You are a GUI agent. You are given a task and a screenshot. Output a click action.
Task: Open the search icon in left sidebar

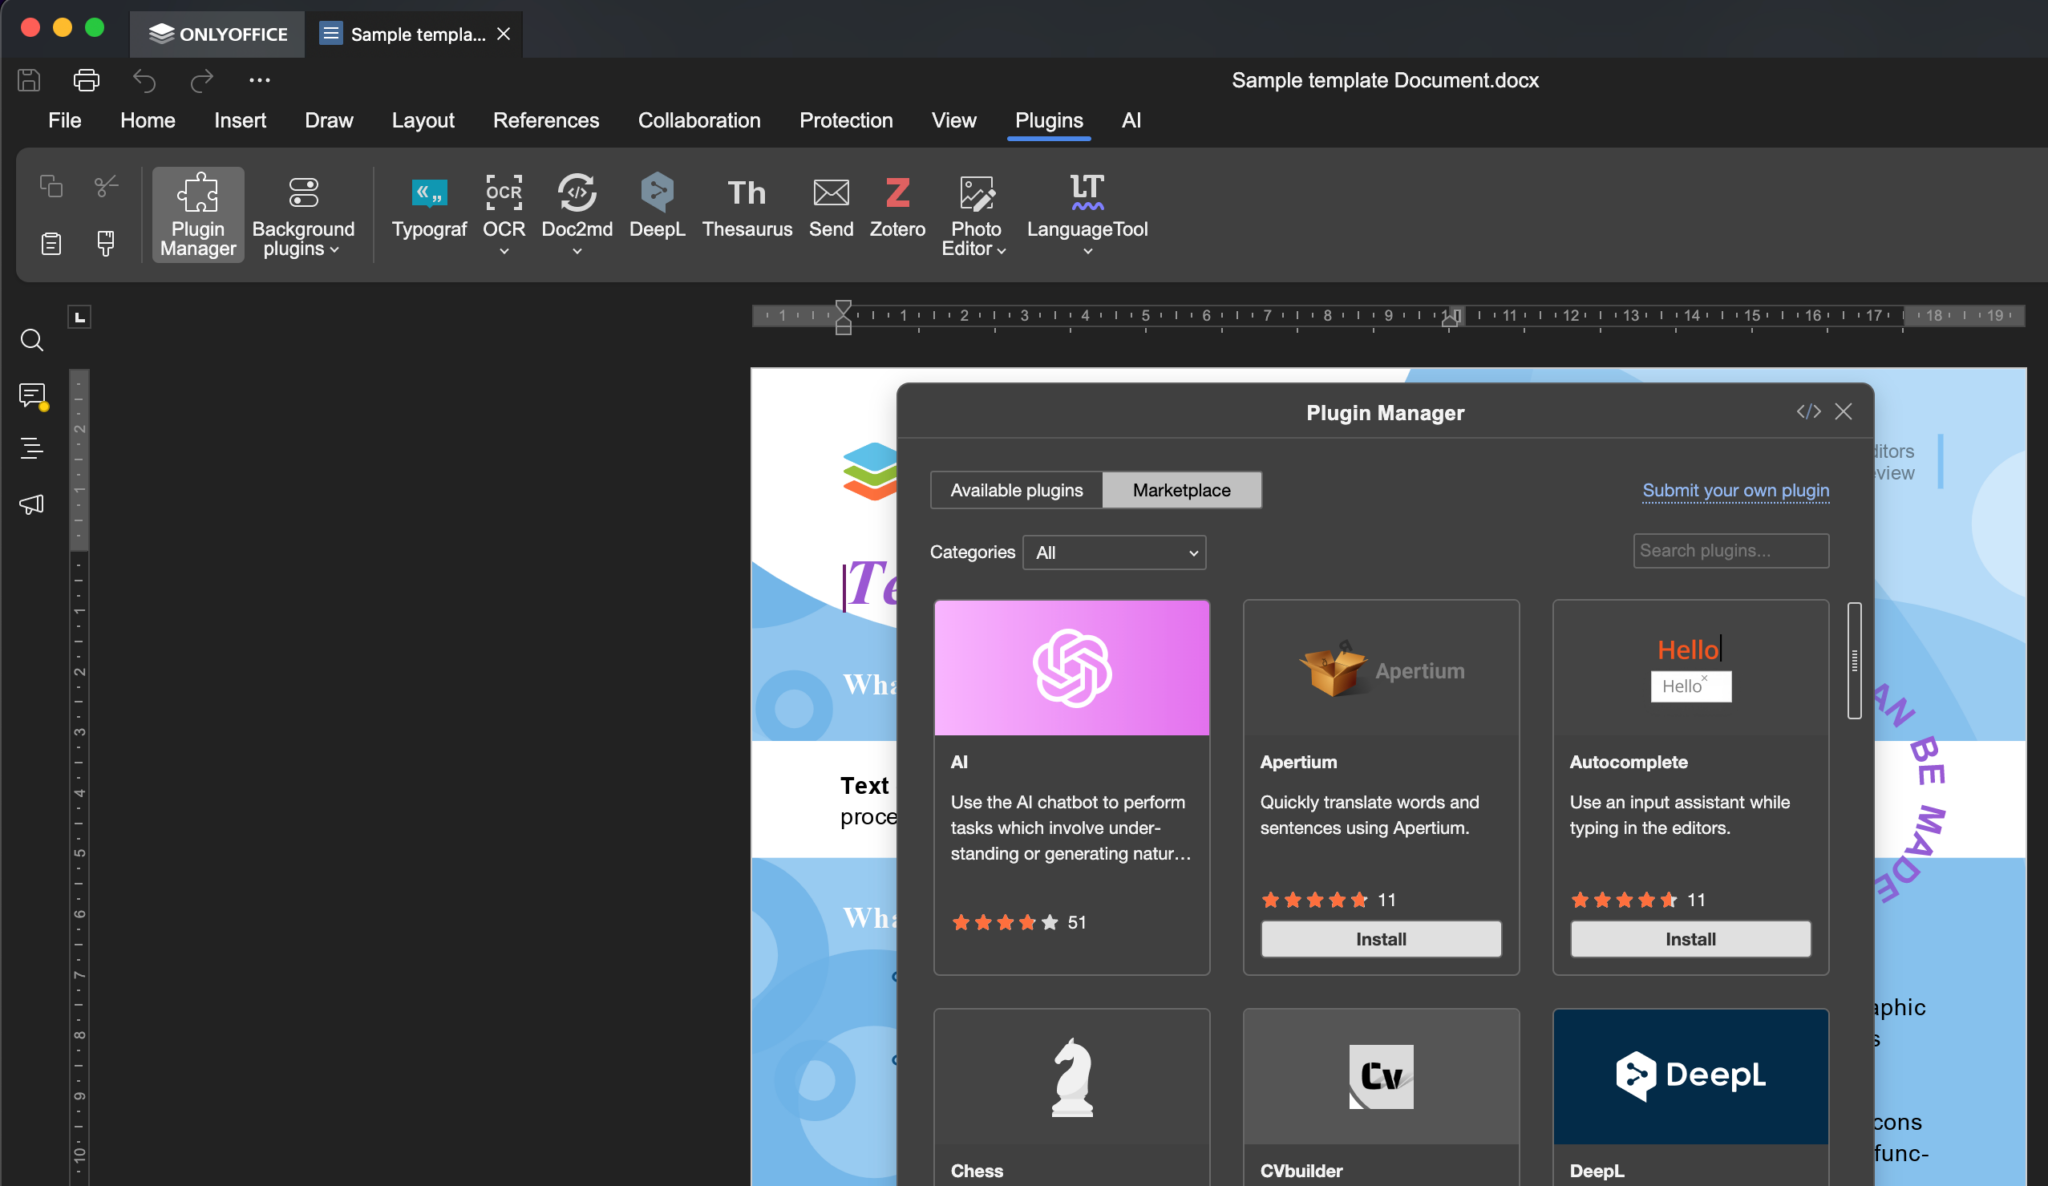32,340
